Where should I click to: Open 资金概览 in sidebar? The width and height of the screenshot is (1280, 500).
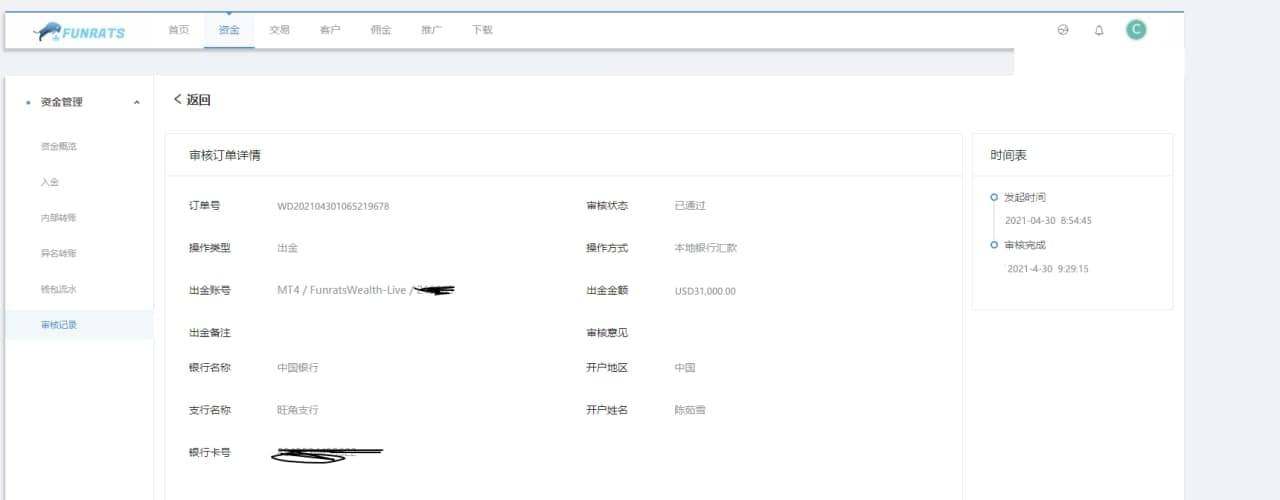click(58, 146)
